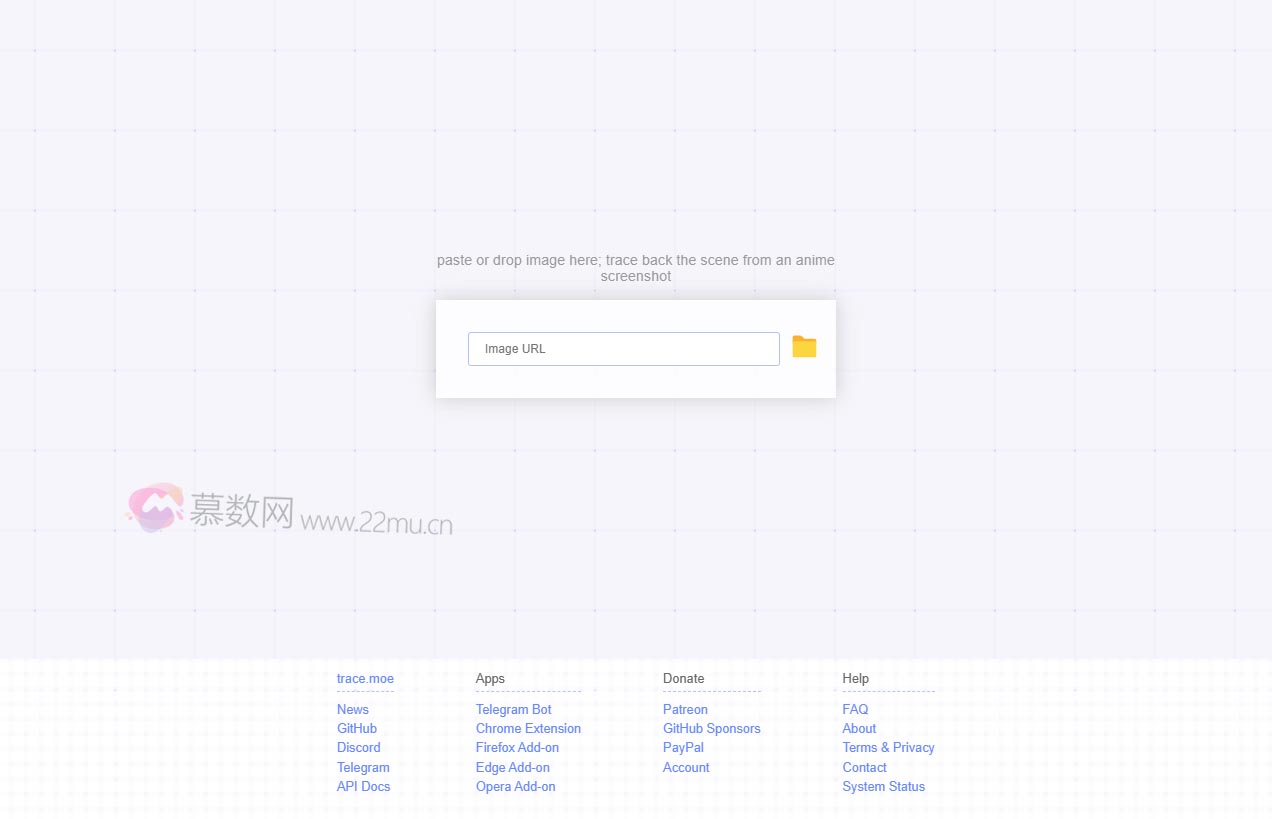Open the News link

(353, 709)
